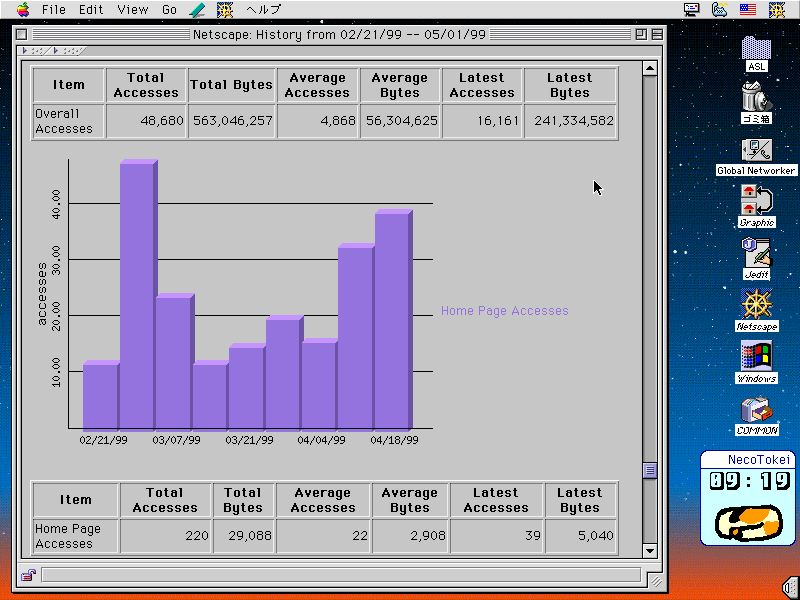Click the US flag keyboard icon
The width and height of the screenshot is (800, 600).
pos(747,9)
